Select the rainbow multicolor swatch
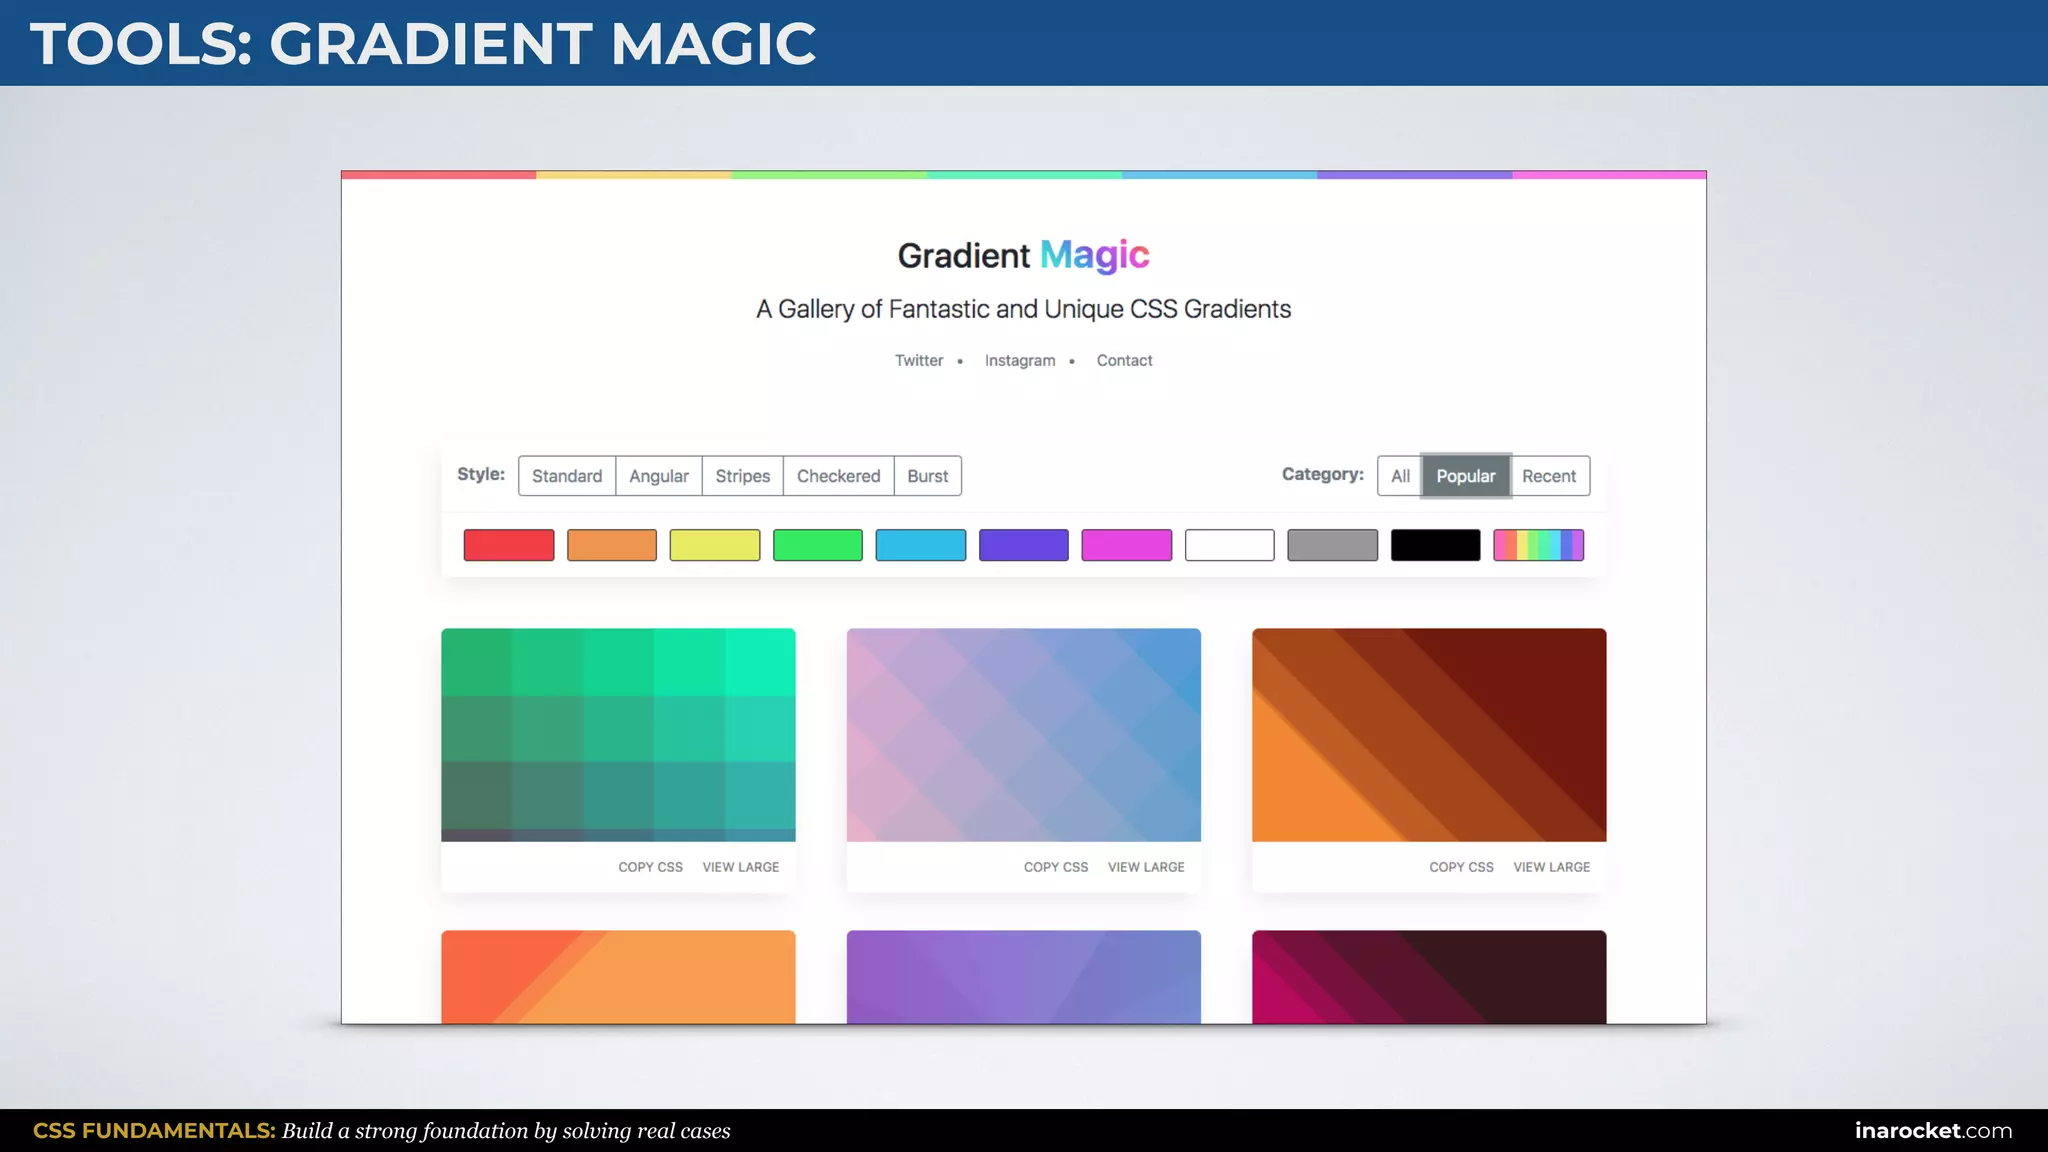 (1538, 545)
